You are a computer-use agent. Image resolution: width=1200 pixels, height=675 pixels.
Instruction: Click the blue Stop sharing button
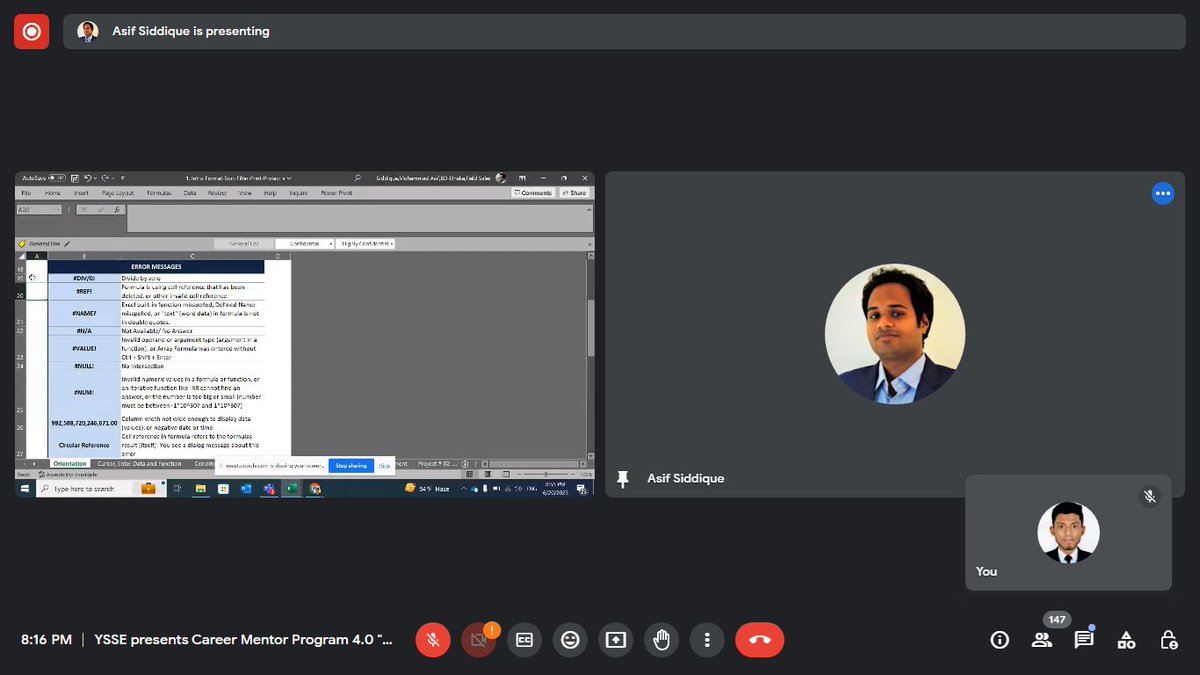point(350,466)
